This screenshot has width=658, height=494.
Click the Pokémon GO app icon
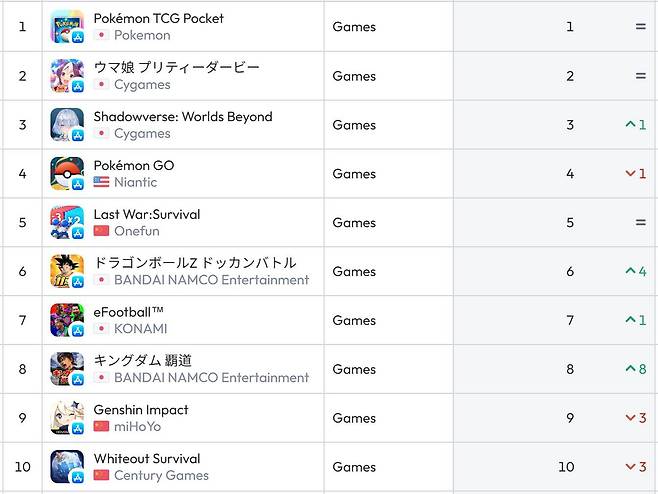(x=67, y=174)
